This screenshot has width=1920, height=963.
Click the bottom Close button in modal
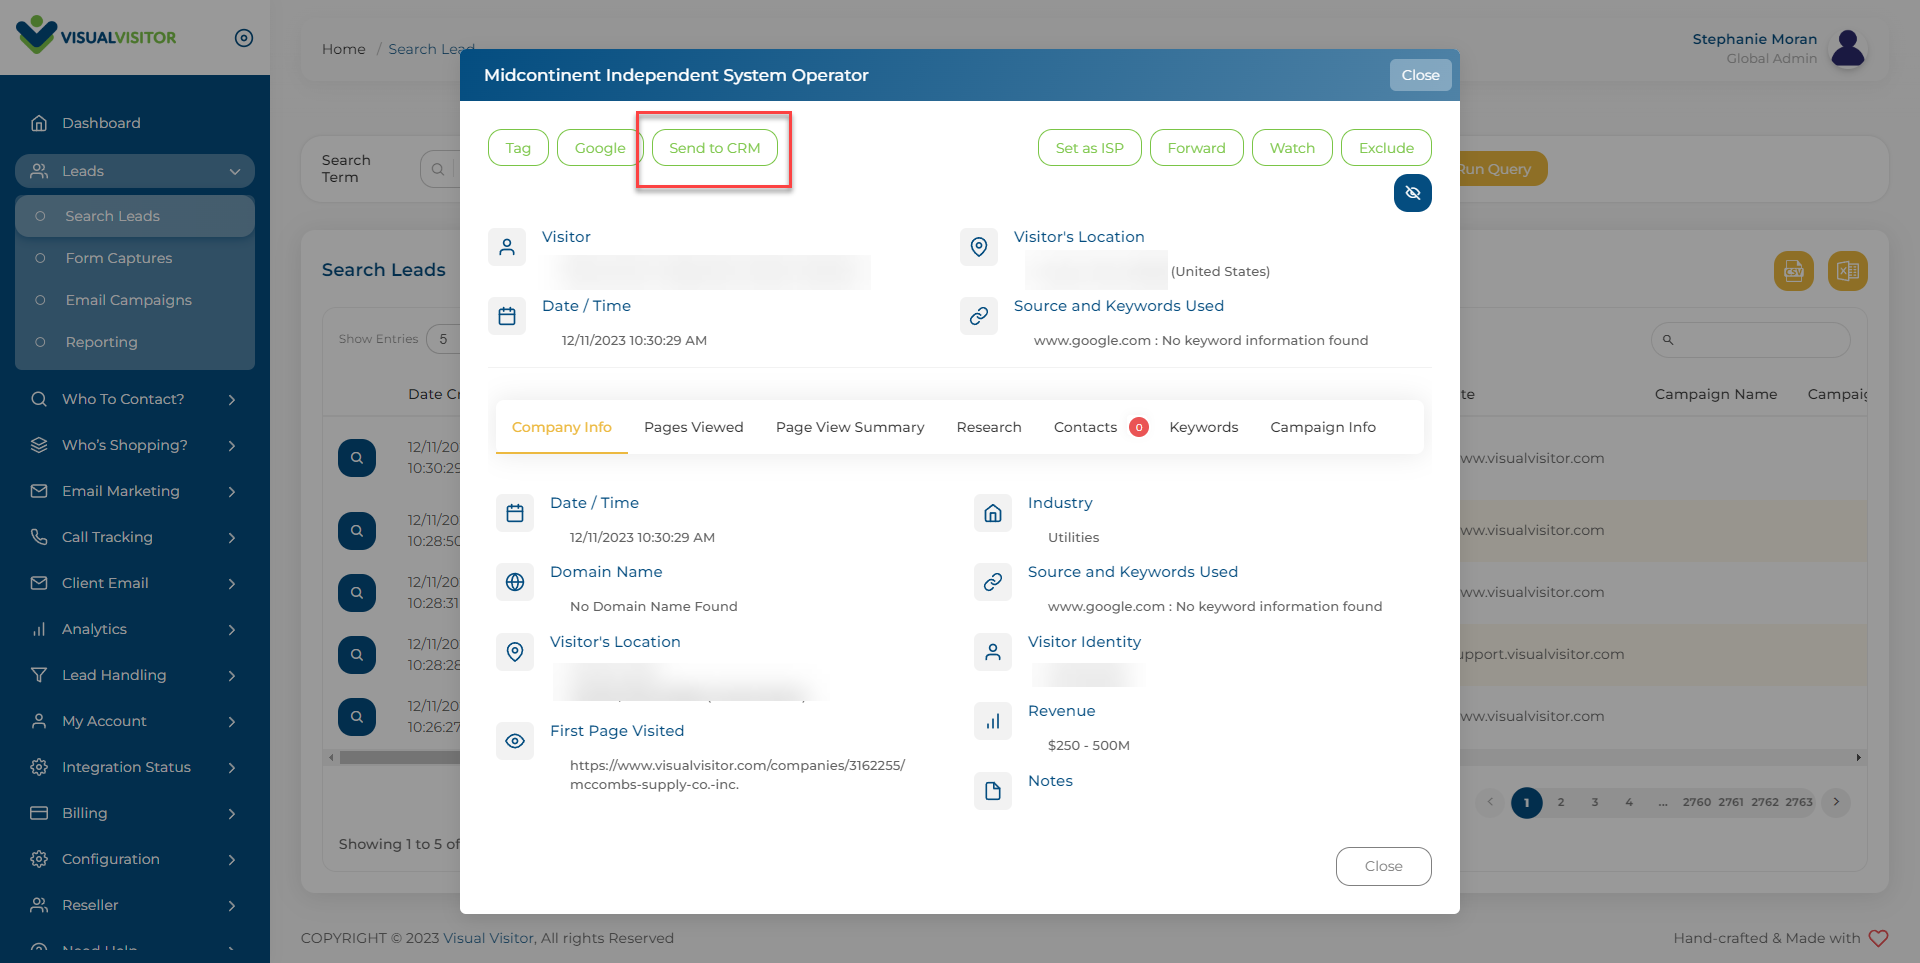1383,866
